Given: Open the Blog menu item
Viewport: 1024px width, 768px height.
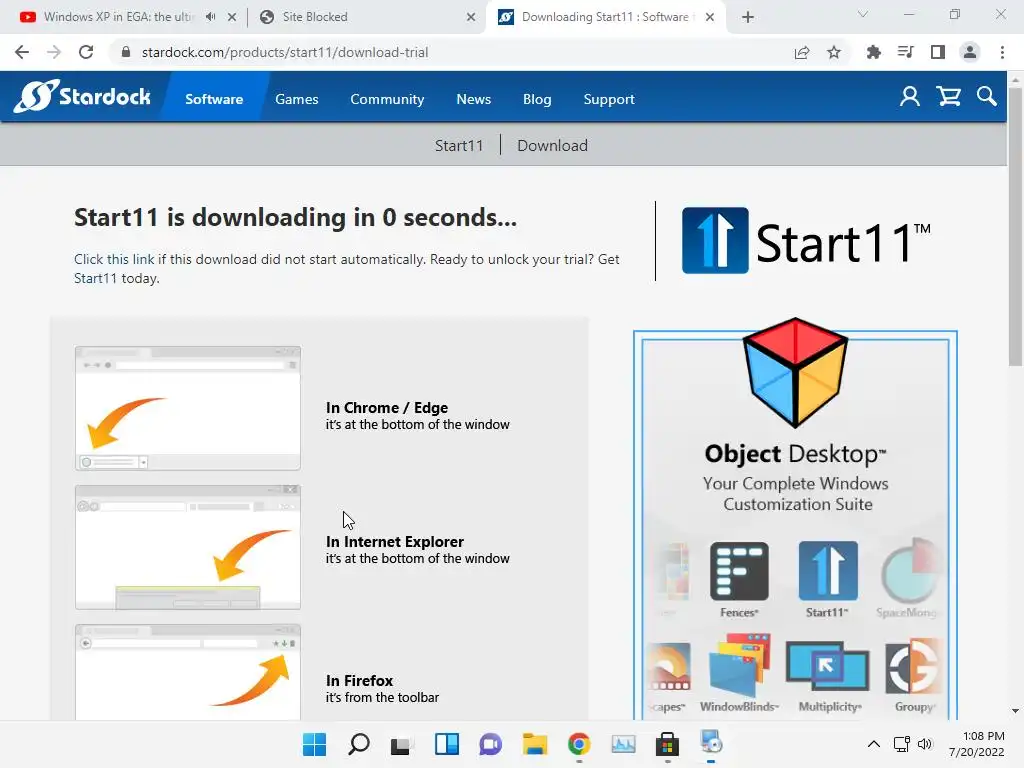Looking at the screenshot, I should (x=537, y=99).
